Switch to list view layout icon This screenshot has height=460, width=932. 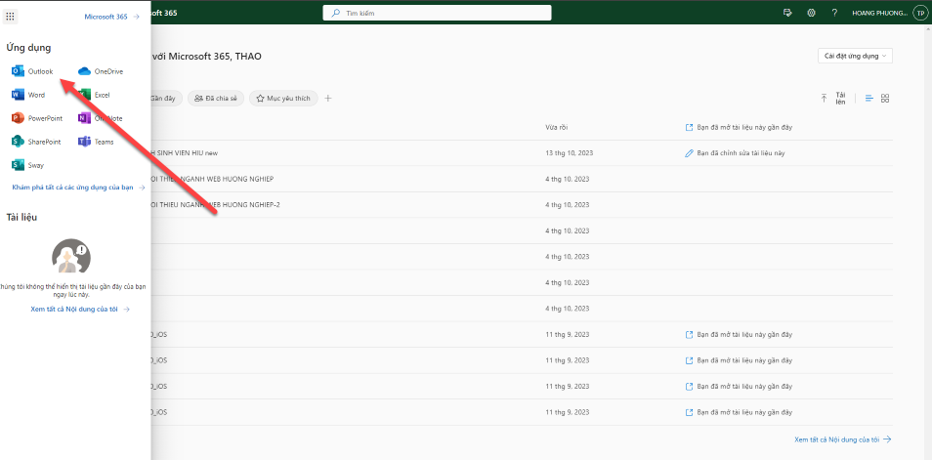[x=869, y=99]
